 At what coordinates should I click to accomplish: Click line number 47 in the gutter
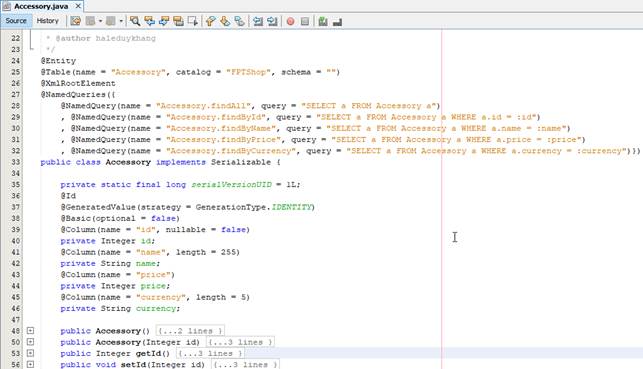click(x=16, y=319)
